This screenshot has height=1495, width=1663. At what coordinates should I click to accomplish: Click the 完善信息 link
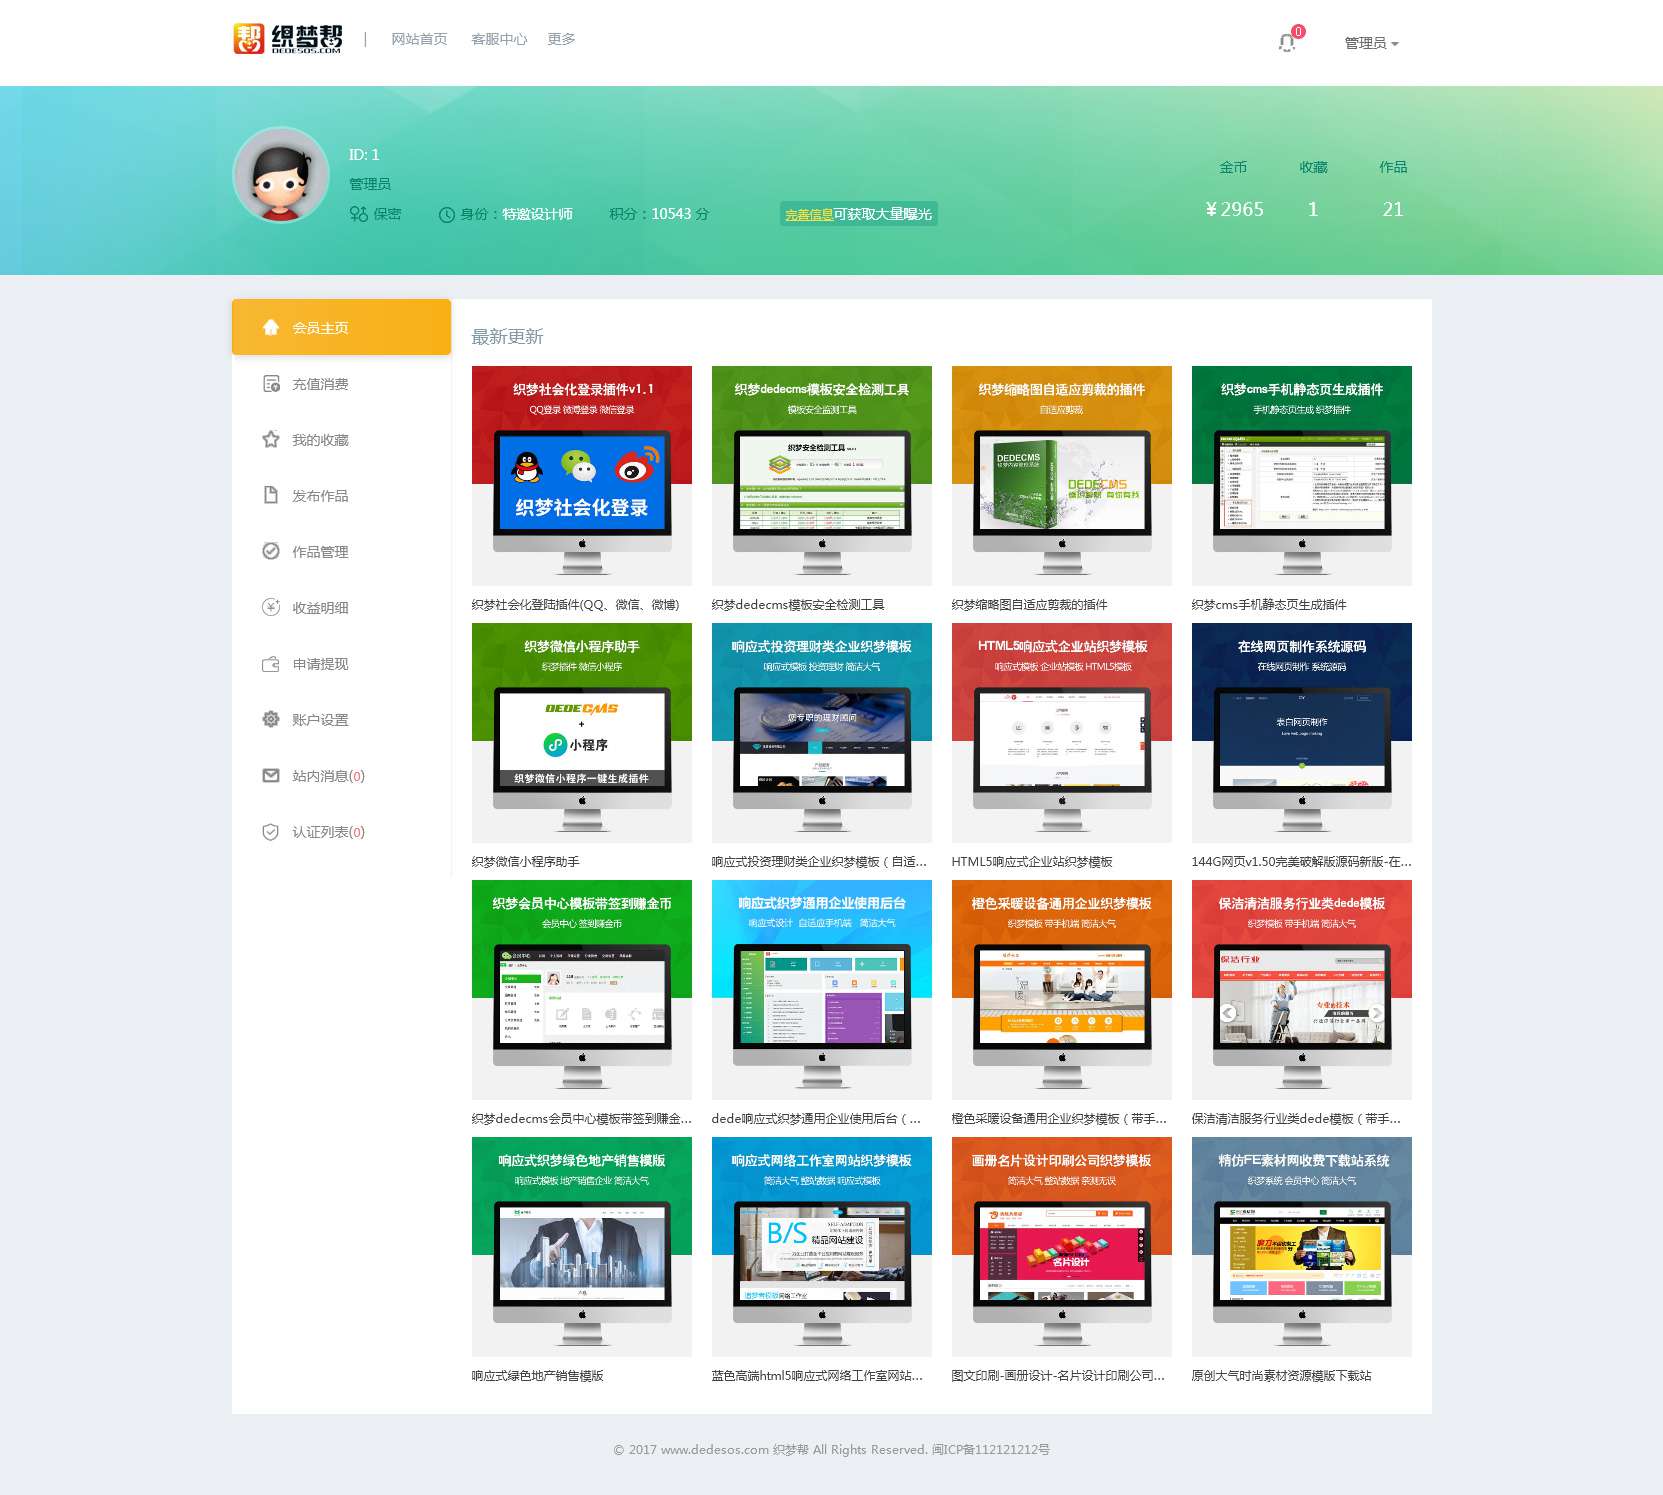[809, 214]
